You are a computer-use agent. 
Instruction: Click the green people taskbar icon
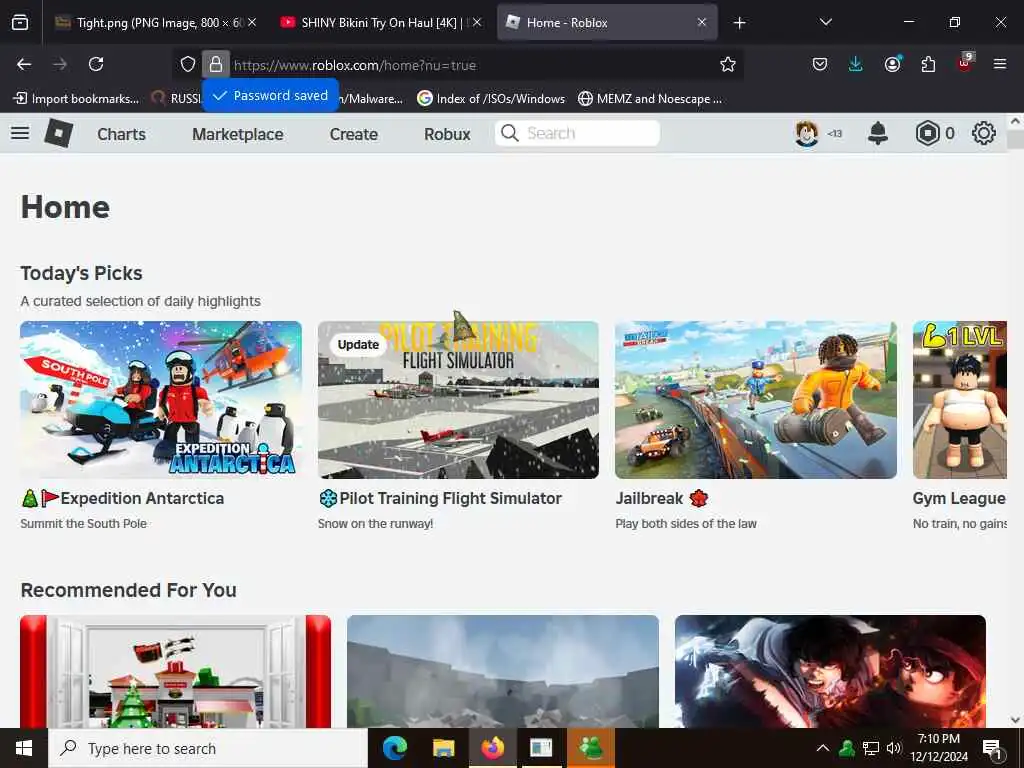tap(591, 748)
